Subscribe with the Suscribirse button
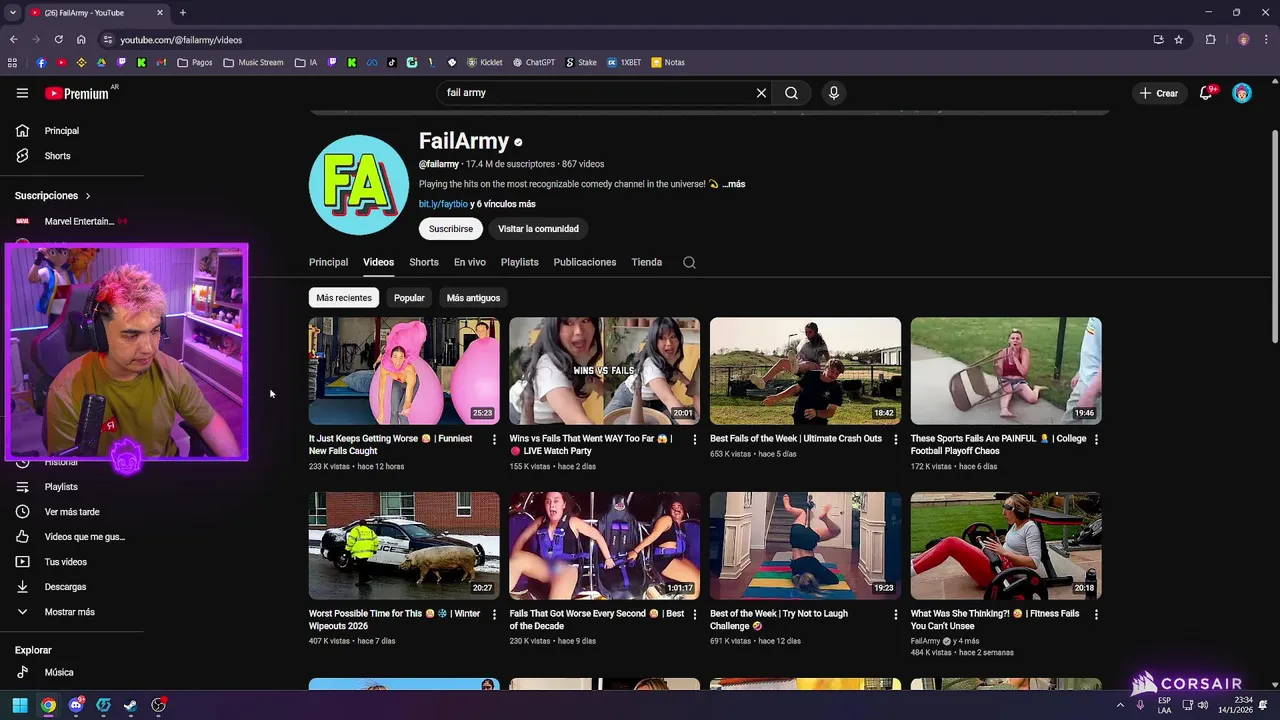 tap(451, 229)
